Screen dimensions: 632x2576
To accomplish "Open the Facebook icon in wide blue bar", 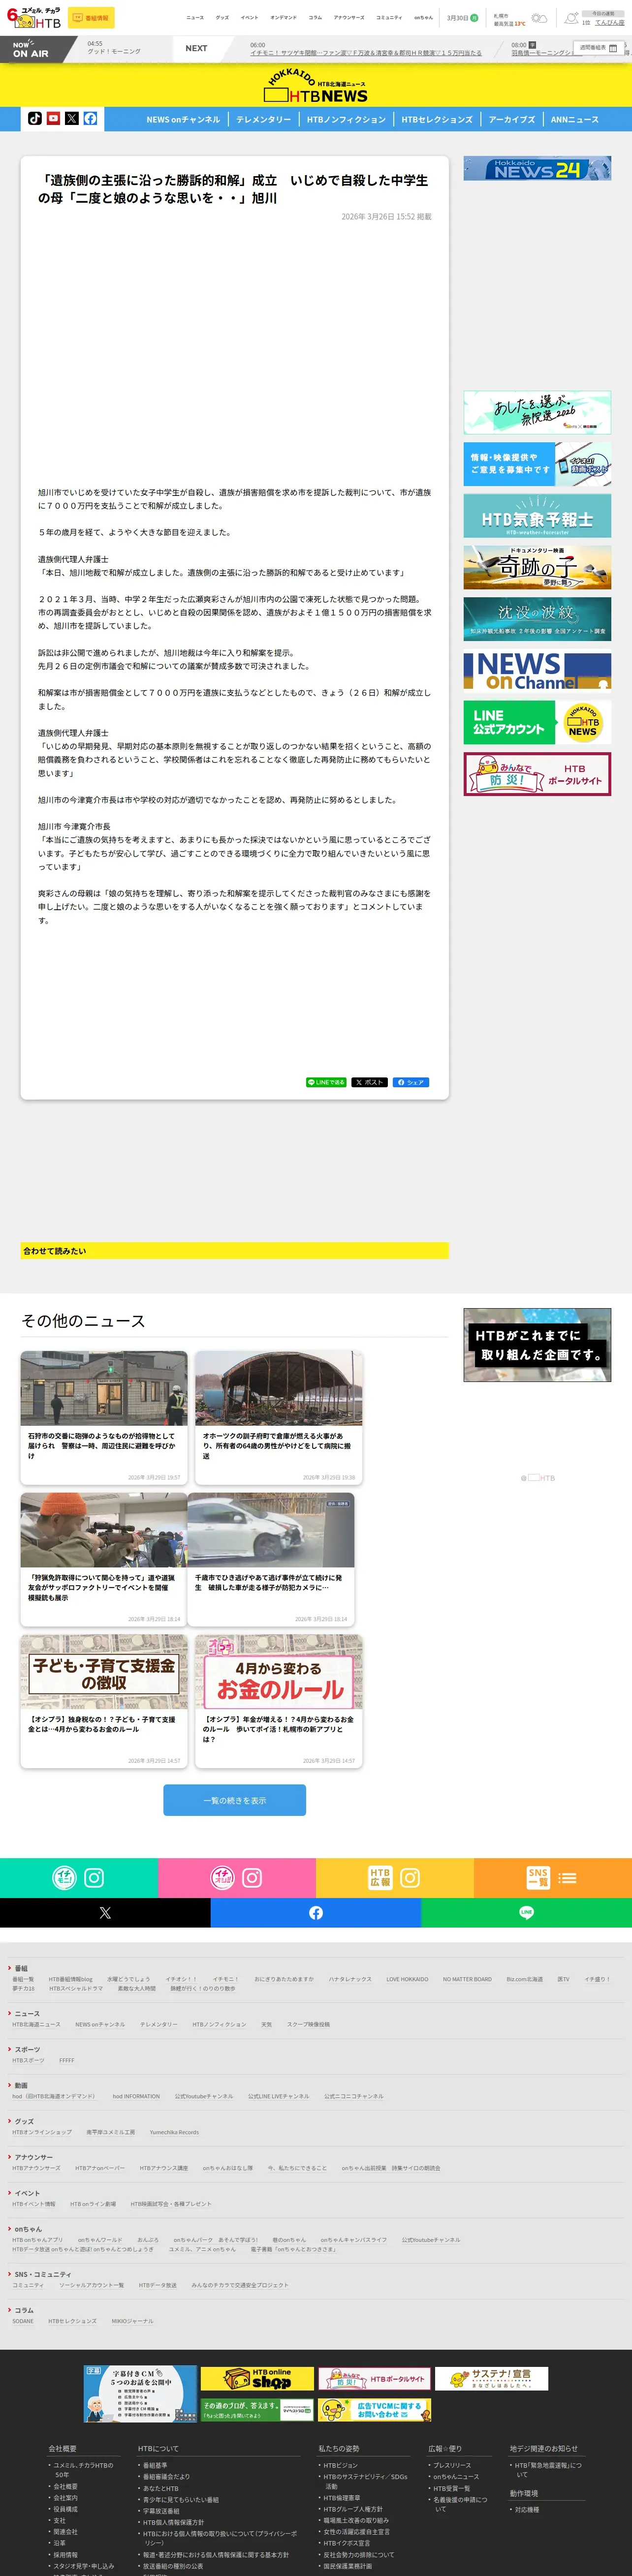I will tap(316, 1912).
